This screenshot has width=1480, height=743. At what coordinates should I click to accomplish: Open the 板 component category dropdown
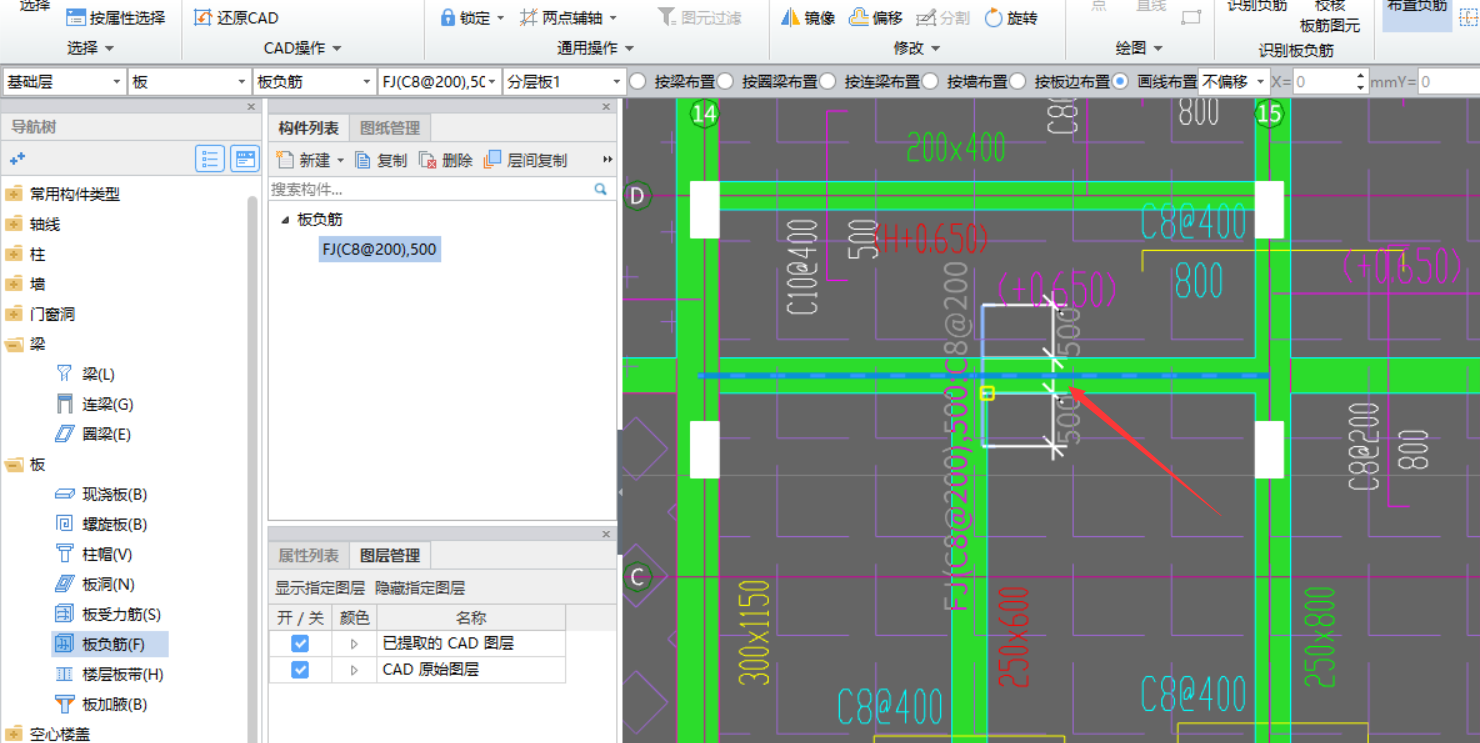pyautogui.click(x=189, y=82)
